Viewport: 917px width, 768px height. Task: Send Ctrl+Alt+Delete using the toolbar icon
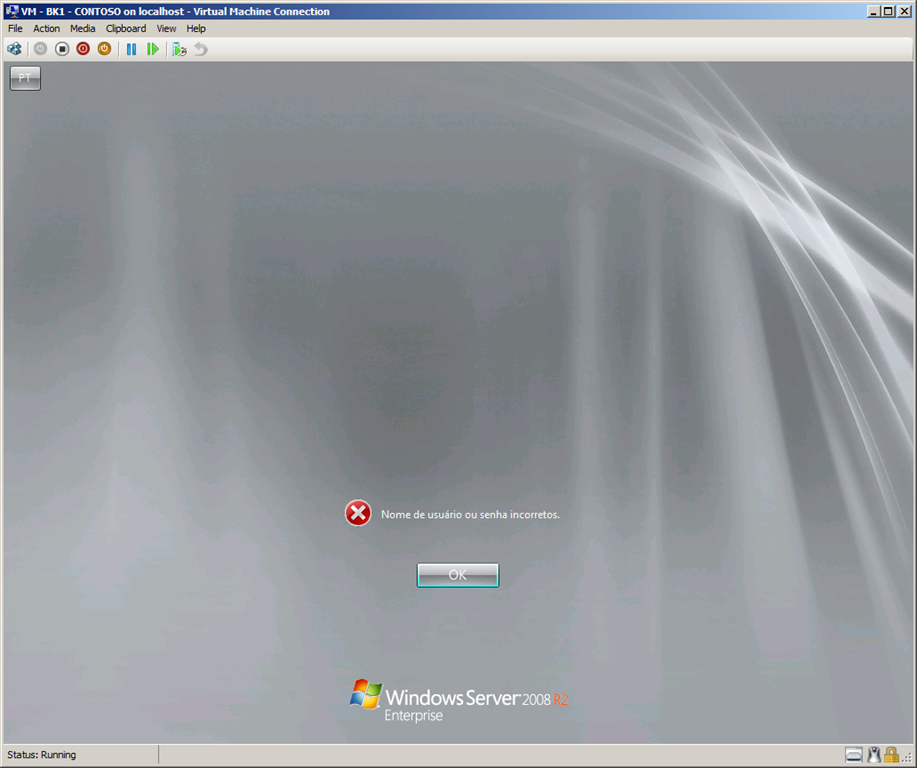tap(14, 49)
